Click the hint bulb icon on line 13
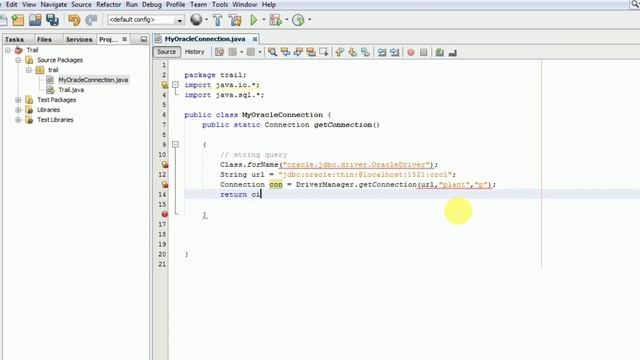Screen dimensions: 640x360 164,184
